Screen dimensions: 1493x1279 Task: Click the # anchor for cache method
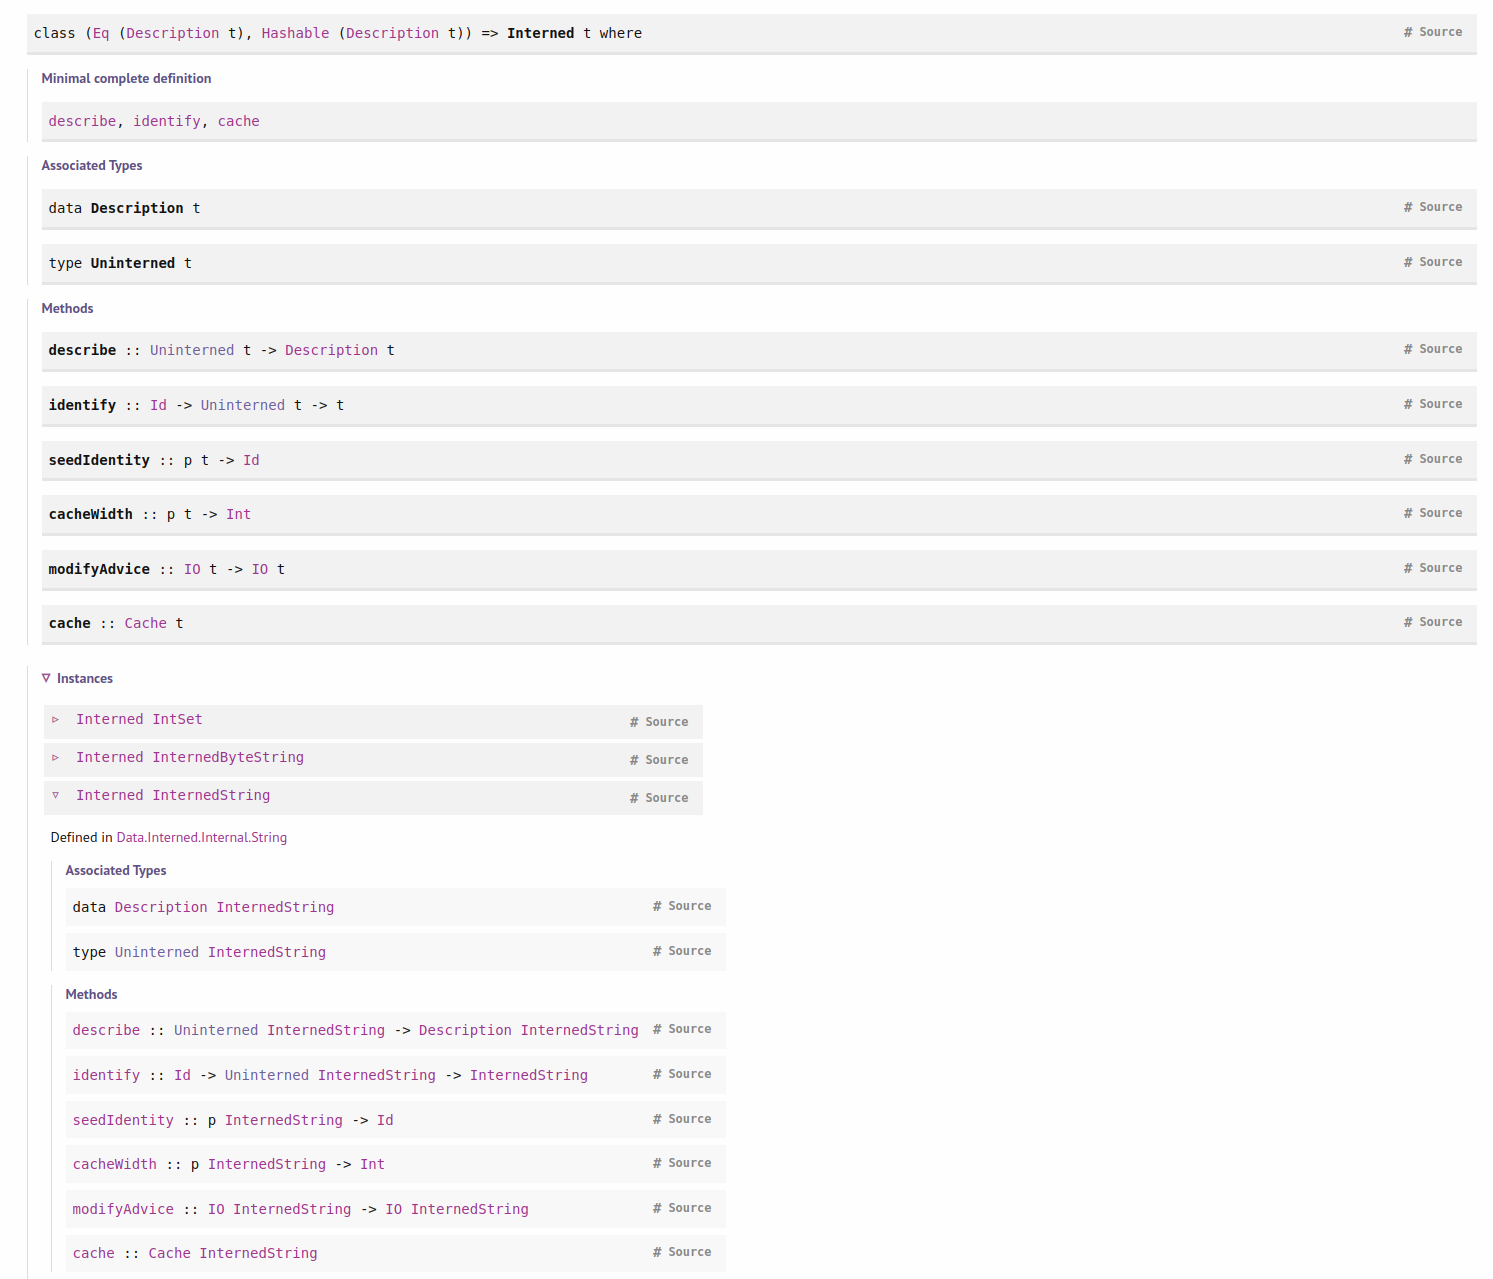[1408, 622]
